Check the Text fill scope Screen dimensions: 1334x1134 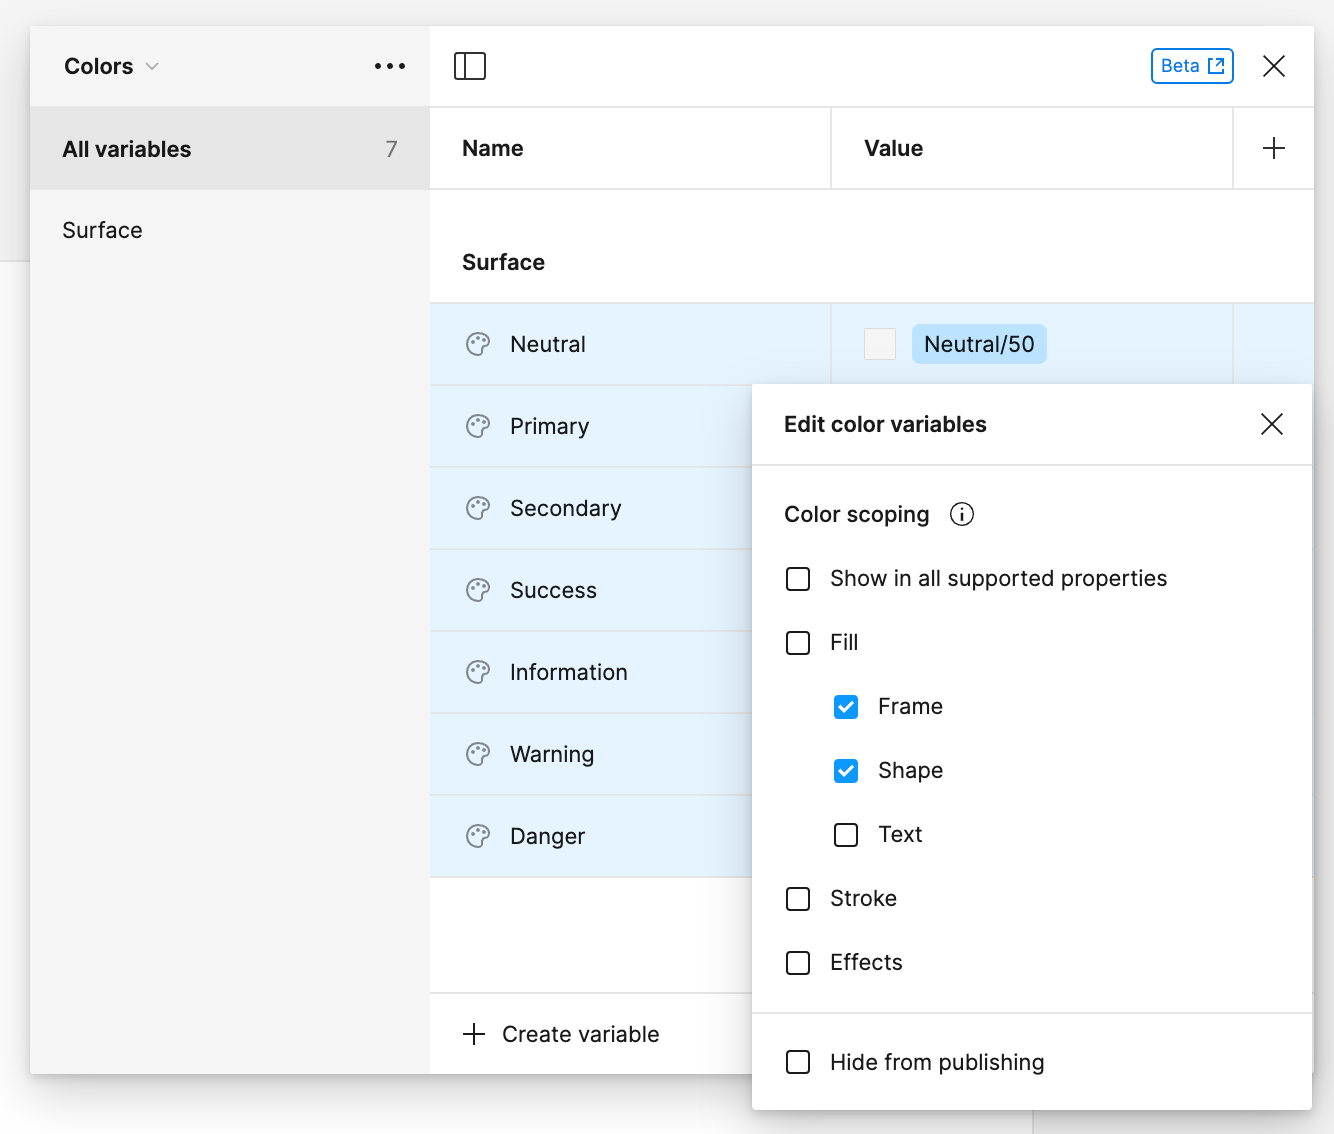pos(846,834)
